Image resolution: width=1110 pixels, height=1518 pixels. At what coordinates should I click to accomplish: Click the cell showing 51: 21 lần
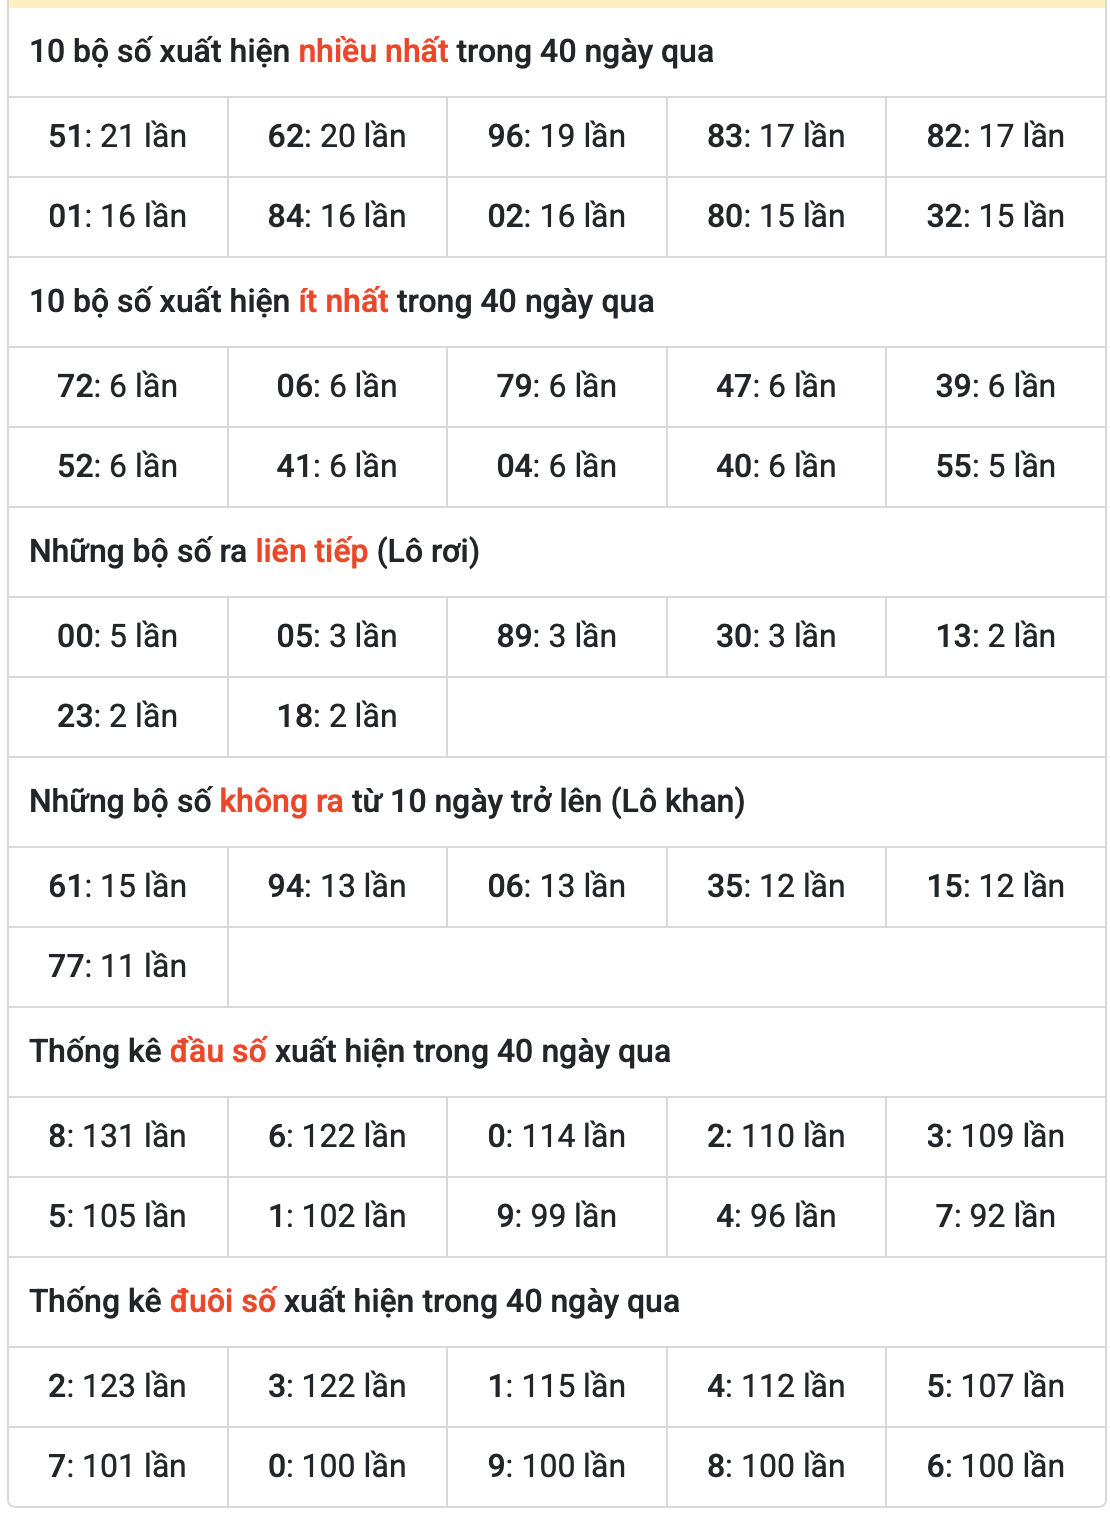click(x=118, y=137)
